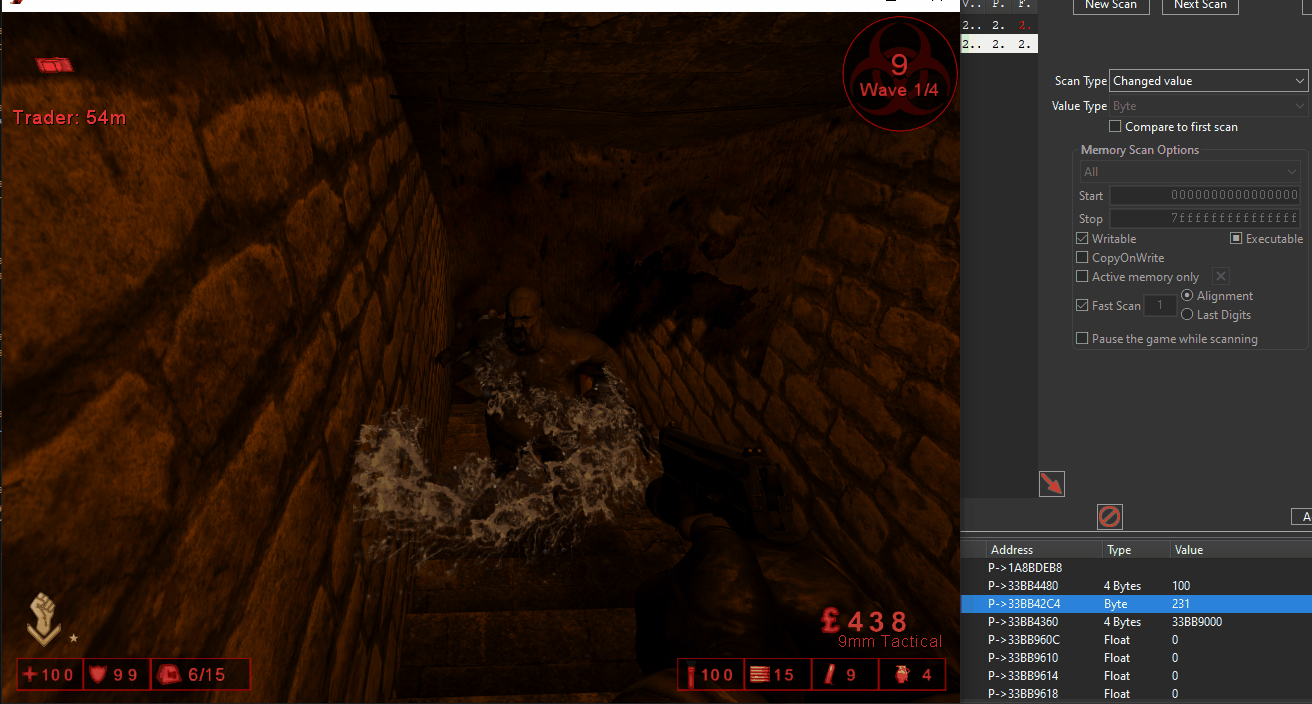The height and width of the screenshot is (704, 1312).
Task: Click the red no-entry clear list icon
Action: [x=1110, y=516]
